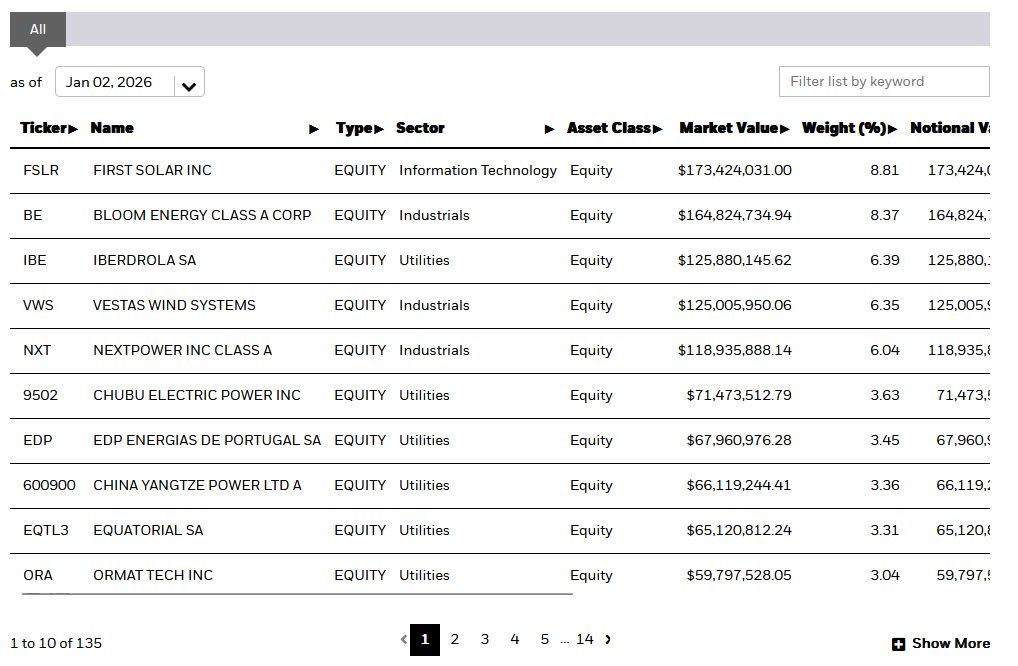This screenshot has height=666, width=1018.
Task: Click the Notional Value column header
Action: tap(949, 128)
